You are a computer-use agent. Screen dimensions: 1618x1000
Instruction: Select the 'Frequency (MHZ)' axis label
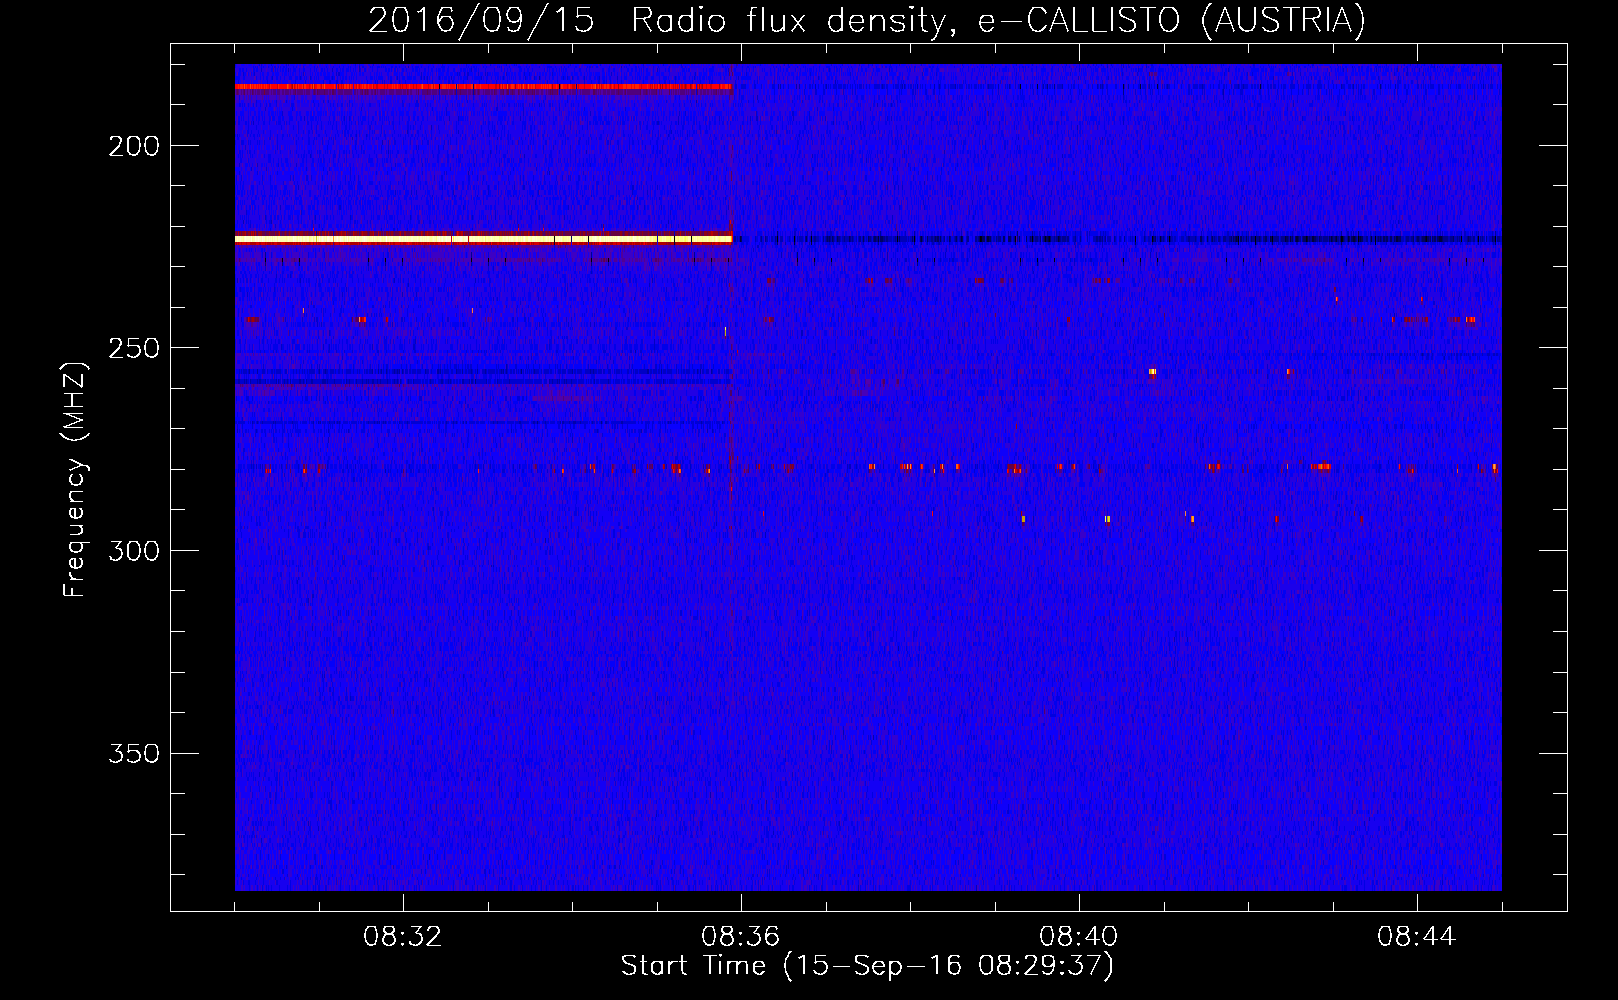coord(76,479)
